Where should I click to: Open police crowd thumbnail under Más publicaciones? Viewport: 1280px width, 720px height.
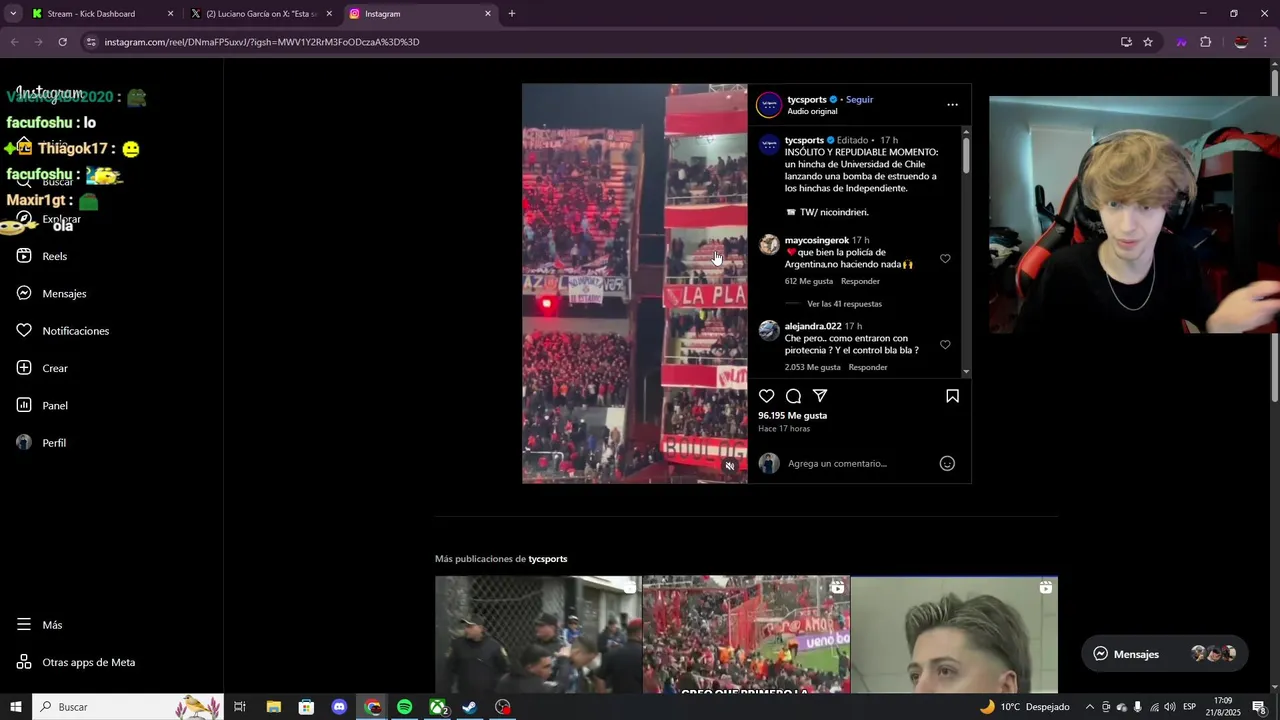[x=538, y=634]
